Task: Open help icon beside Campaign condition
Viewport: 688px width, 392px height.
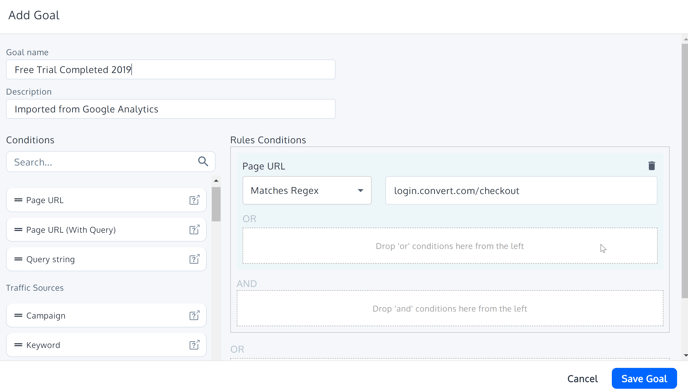Action: 194,315
